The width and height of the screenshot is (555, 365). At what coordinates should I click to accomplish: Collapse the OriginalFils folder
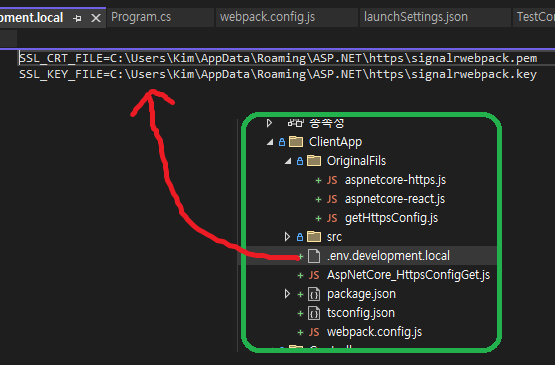(x=288, y=161)
